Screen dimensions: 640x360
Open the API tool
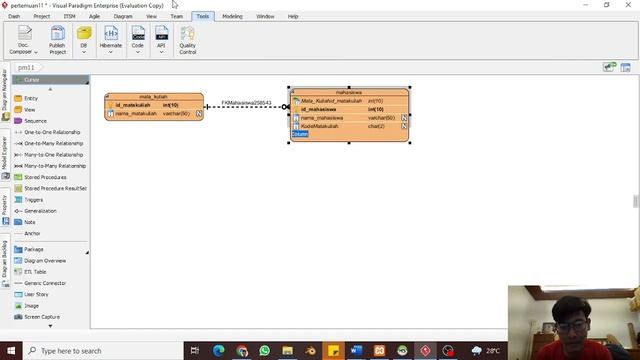point(161,40)
